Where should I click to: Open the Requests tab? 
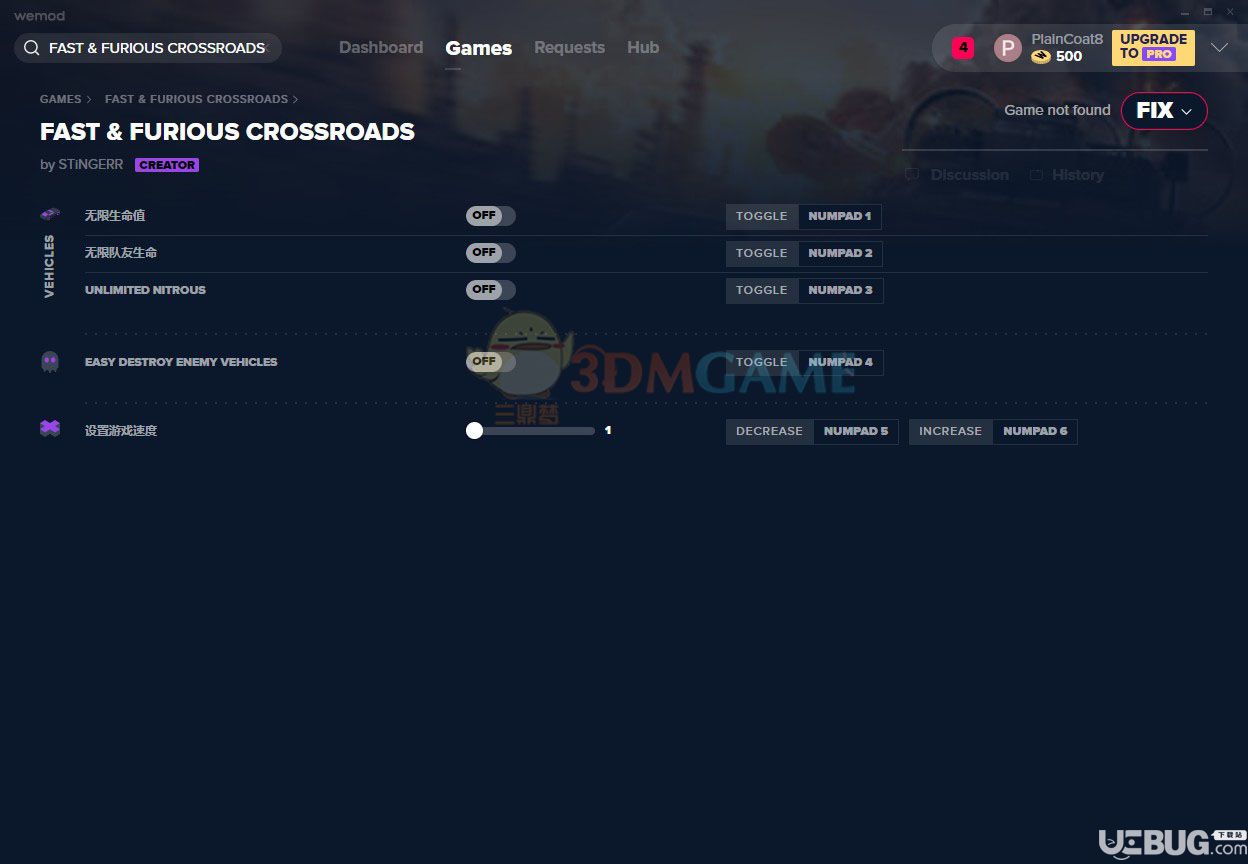pyautogui.click(x=569, y=48)
